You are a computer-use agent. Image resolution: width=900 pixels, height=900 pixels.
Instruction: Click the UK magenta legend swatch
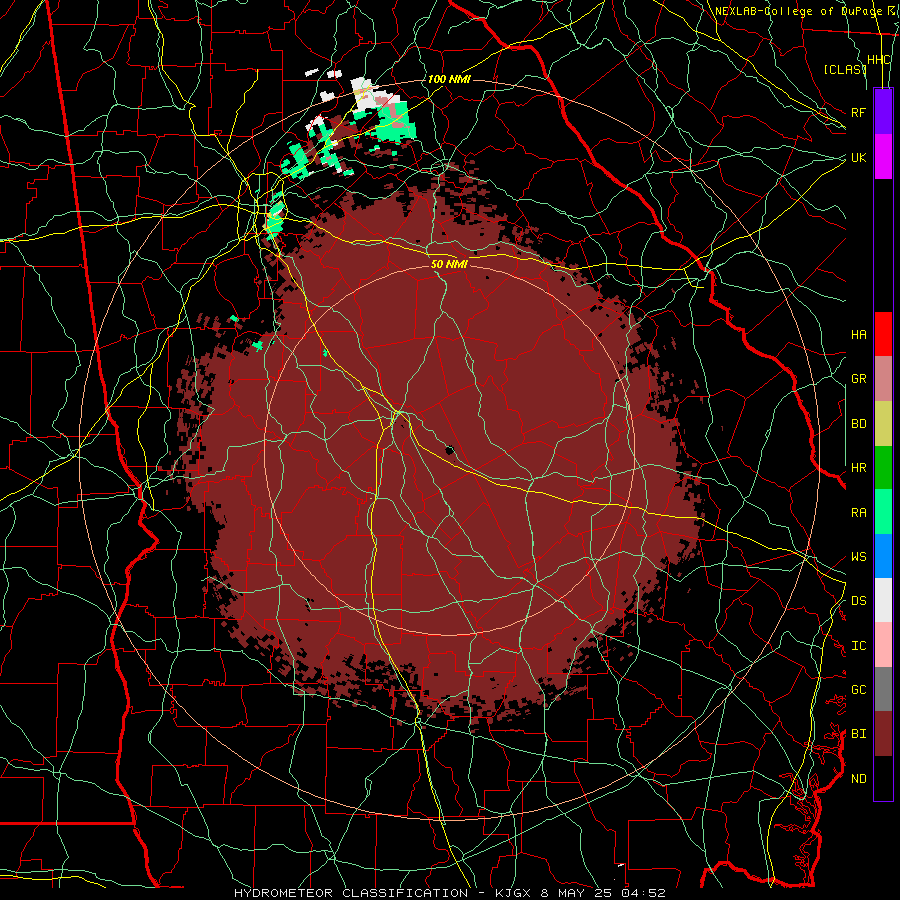[883, 156]
